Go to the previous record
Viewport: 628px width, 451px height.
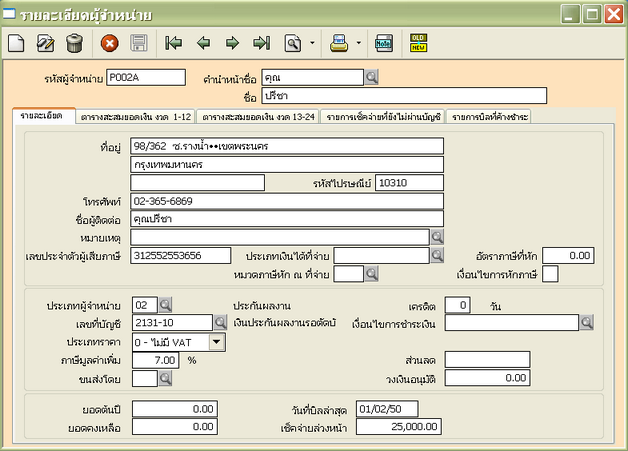click(203, 43)
